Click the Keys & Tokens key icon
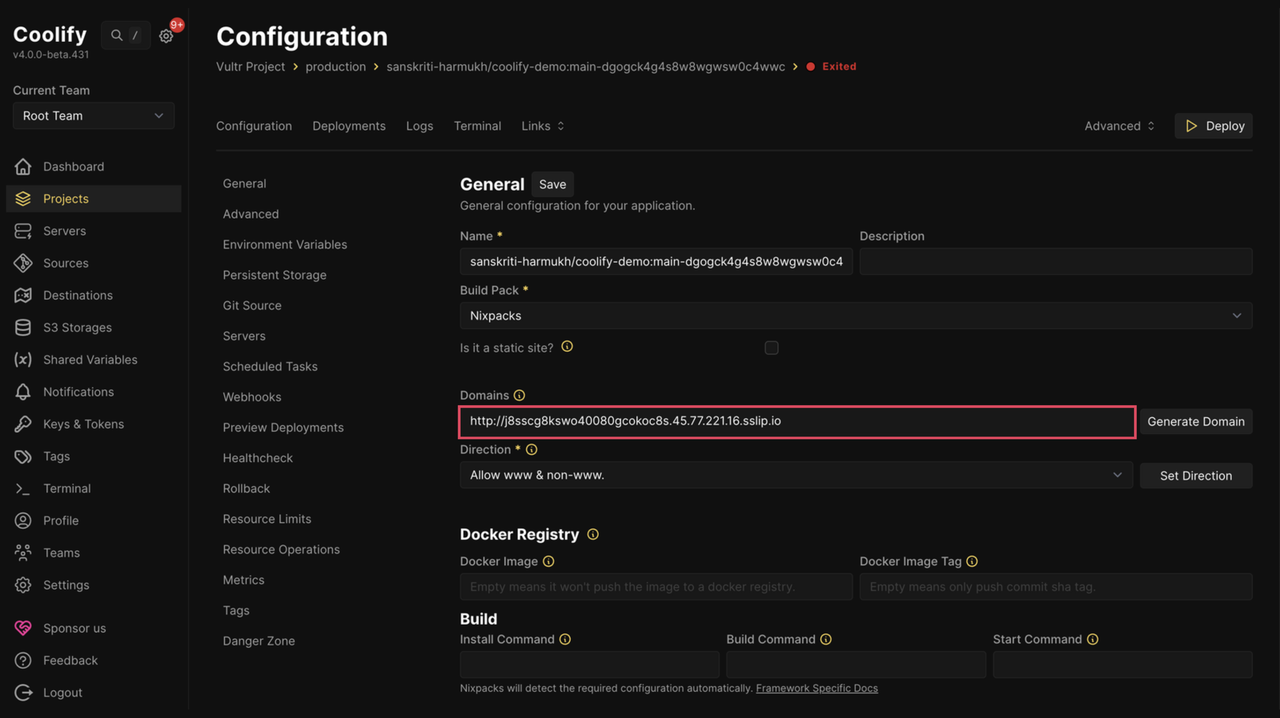The image size is (1280, 718). click(x=23, y=424)
